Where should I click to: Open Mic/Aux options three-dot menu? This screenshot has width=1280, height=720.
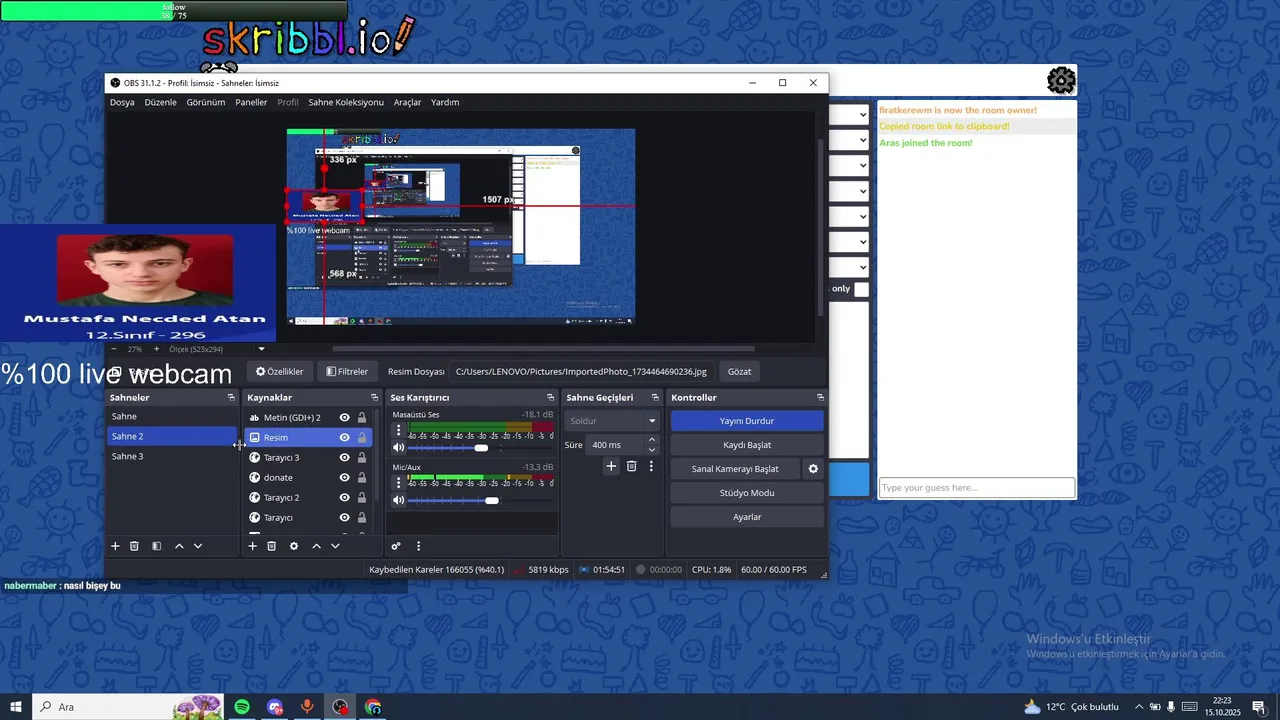pyautogui.click(x=398, y=482)
